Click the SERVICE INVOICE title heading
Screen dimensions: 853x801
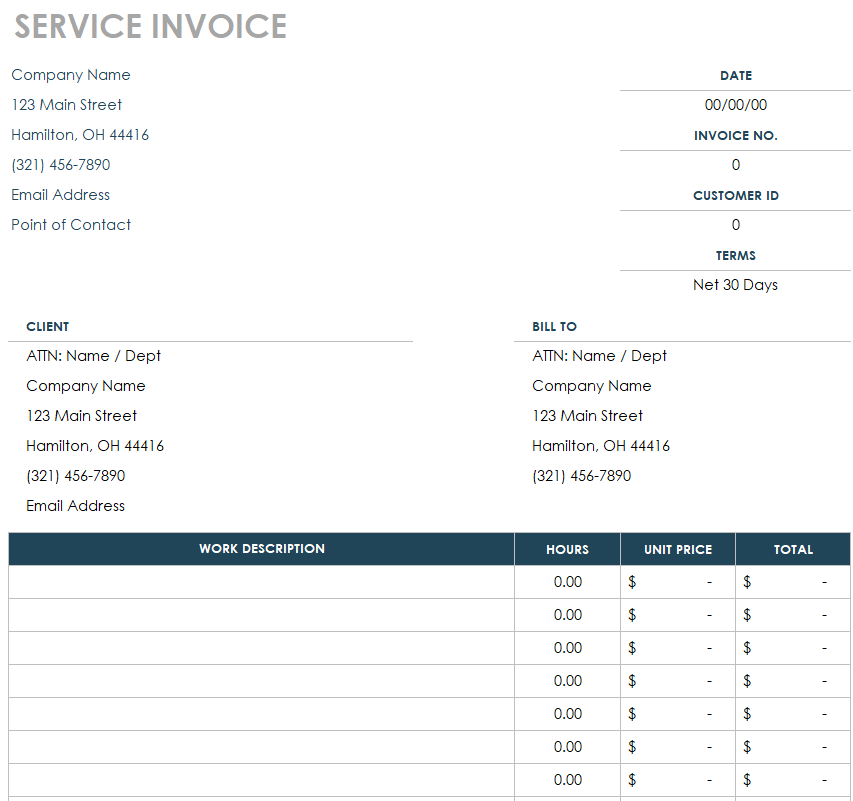(x=150, y=27)
